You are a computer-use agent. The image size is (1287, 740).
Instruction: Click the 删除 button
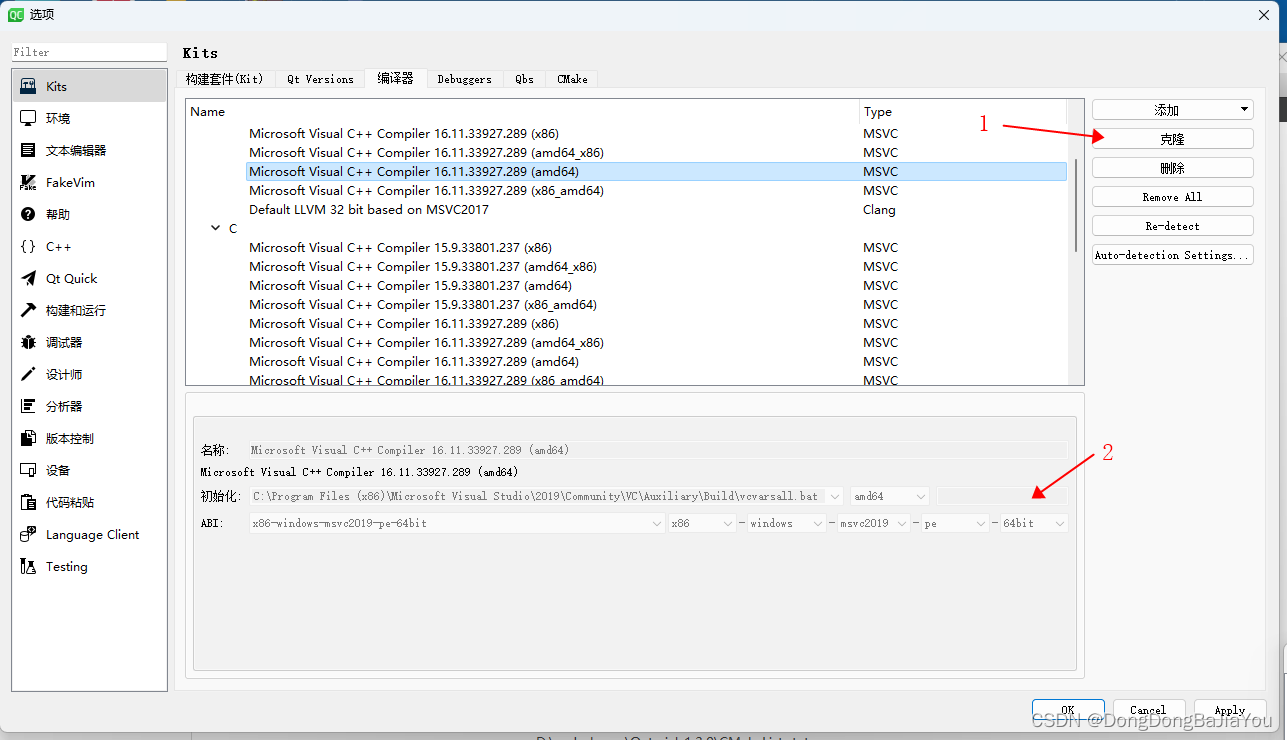tap(1172, 168)
